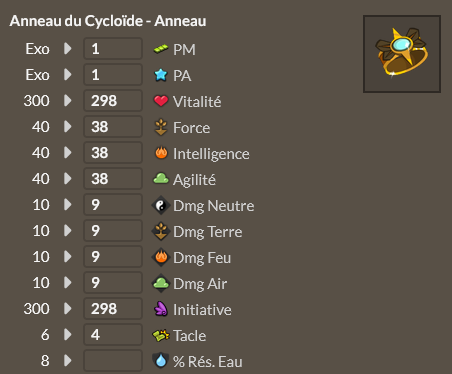Click the yin-yang Dmg Neutre icon

161,205
